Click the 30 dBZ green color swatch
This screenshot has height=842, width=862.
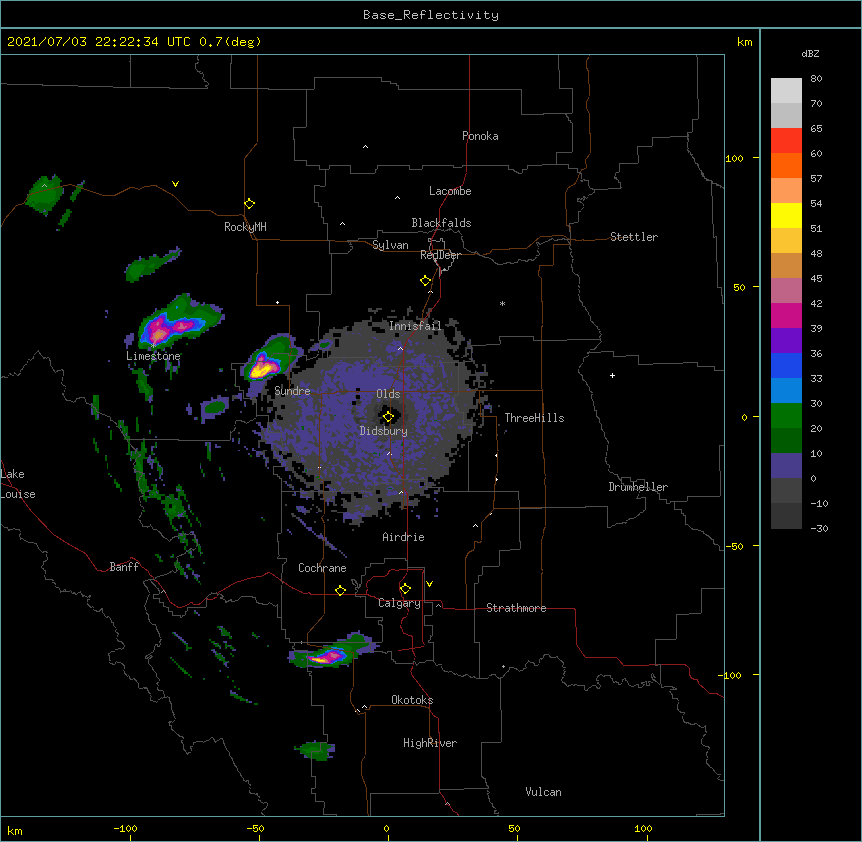[x=786, y=416]
